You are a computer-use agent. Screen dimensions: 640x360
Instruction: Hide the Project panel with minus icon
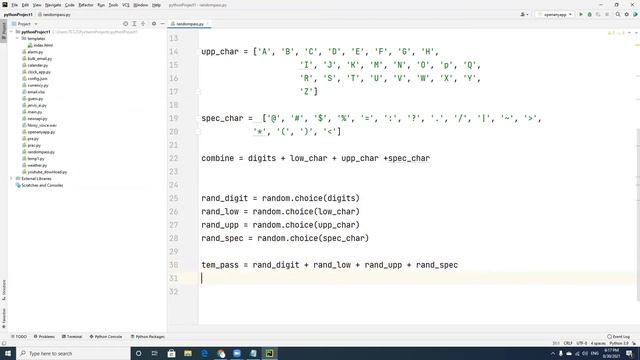tap(162, 24)
